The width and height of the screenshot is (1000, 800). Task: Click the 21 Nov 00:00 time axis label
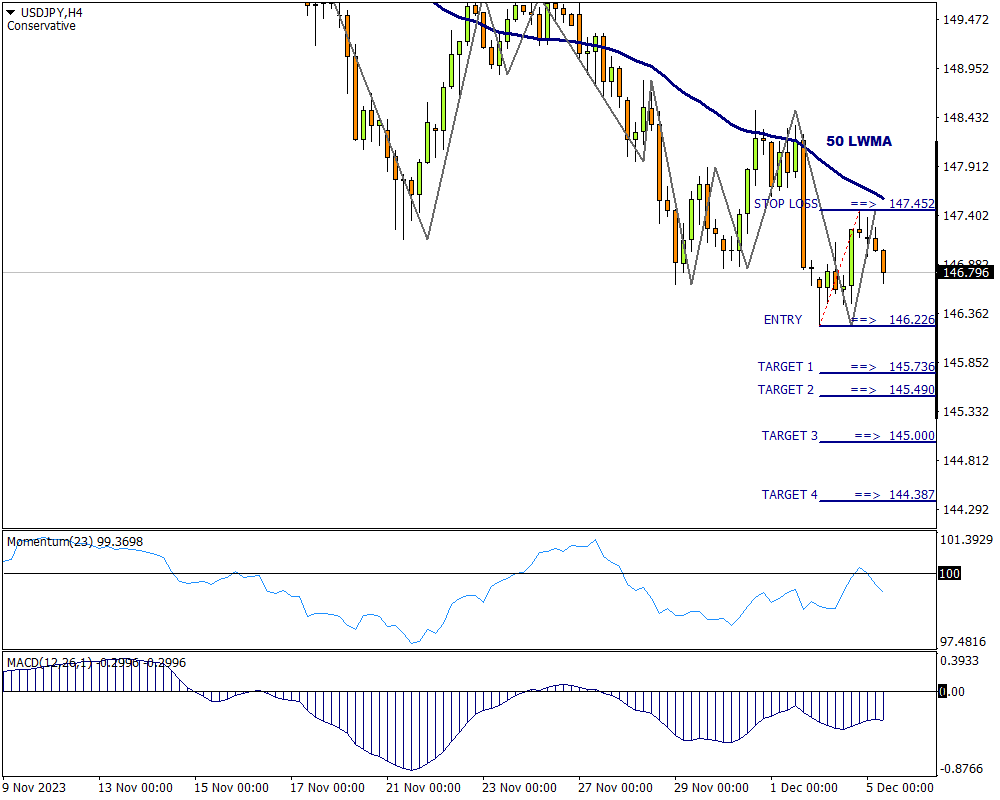coord(424,787)
